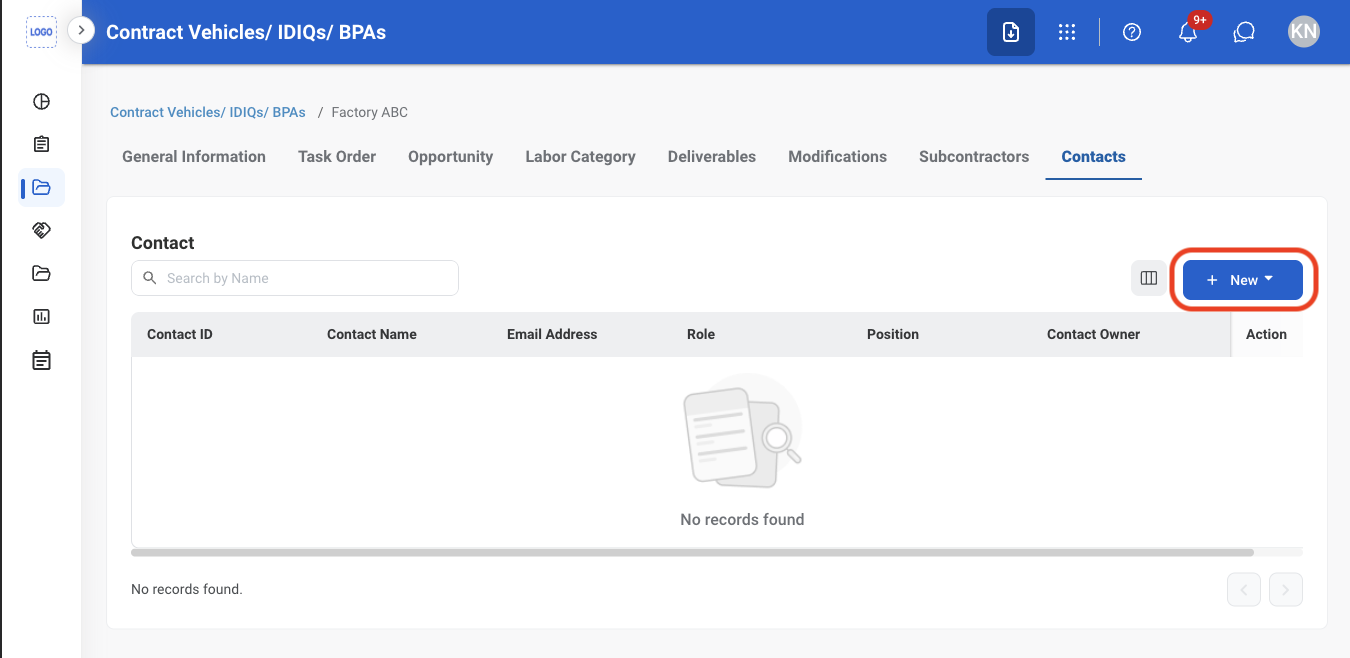Go to the previous page of contacts

tap(1244, 590)
